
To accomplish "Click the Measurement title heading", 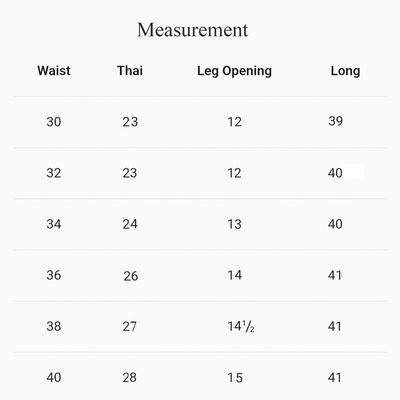I will [193, 30].
